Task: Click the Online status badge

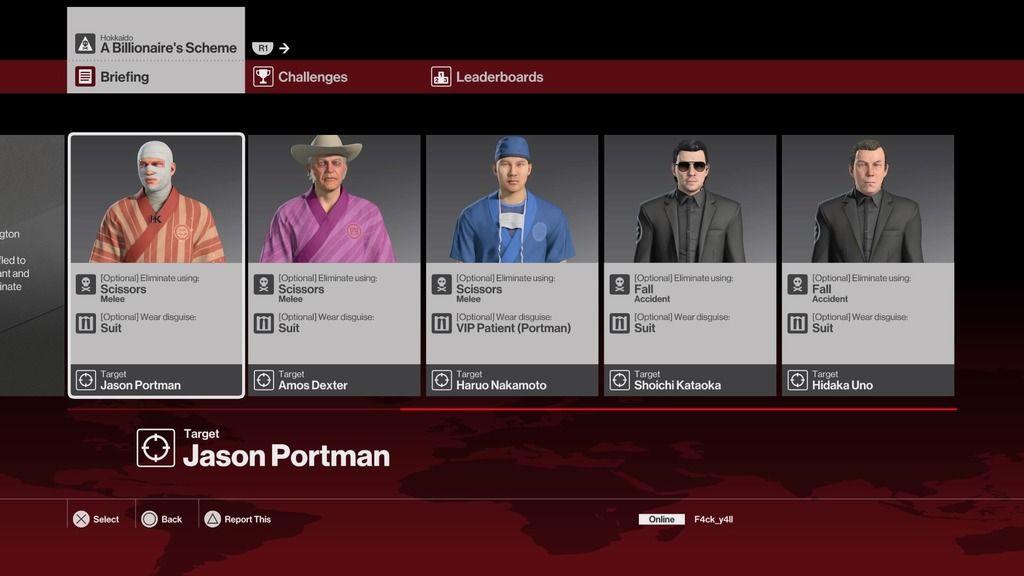Action: [x=662, y=519]
